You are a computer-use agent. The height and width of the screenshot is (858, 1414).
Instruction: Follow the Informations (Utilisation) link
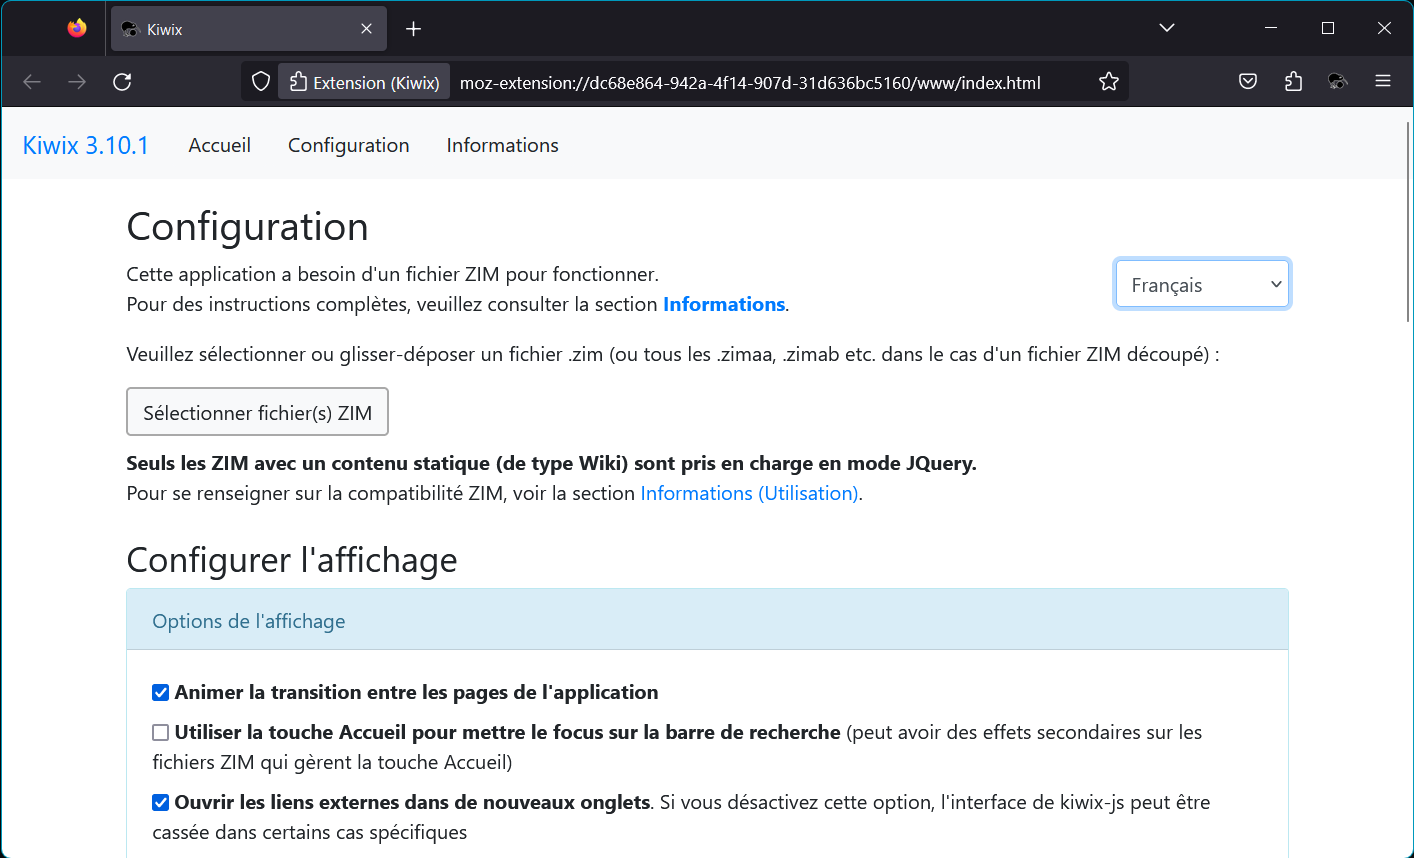pyautogui.click(x=749, y=493)
